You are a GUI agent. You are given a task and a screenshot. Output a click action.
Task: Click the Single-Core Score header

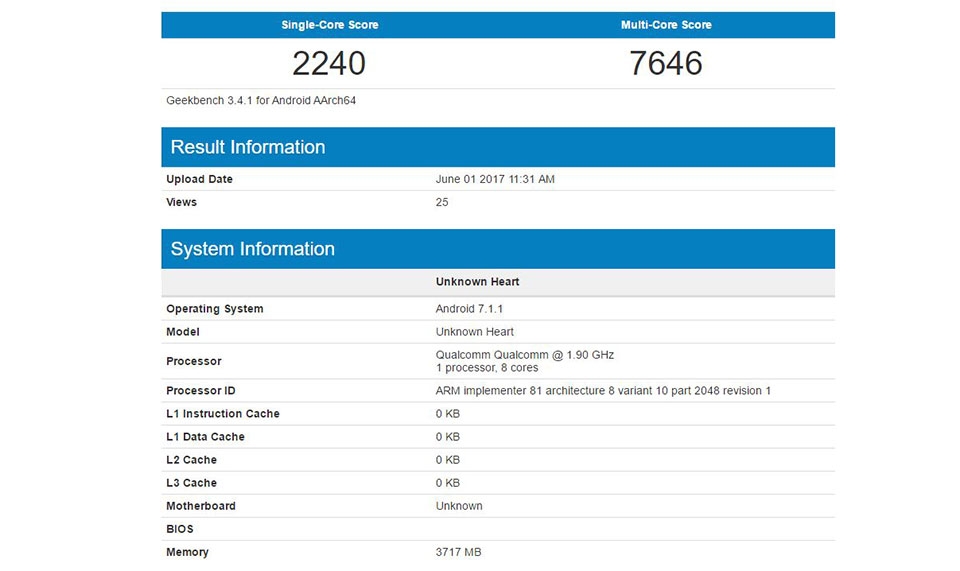pos(329,25)
